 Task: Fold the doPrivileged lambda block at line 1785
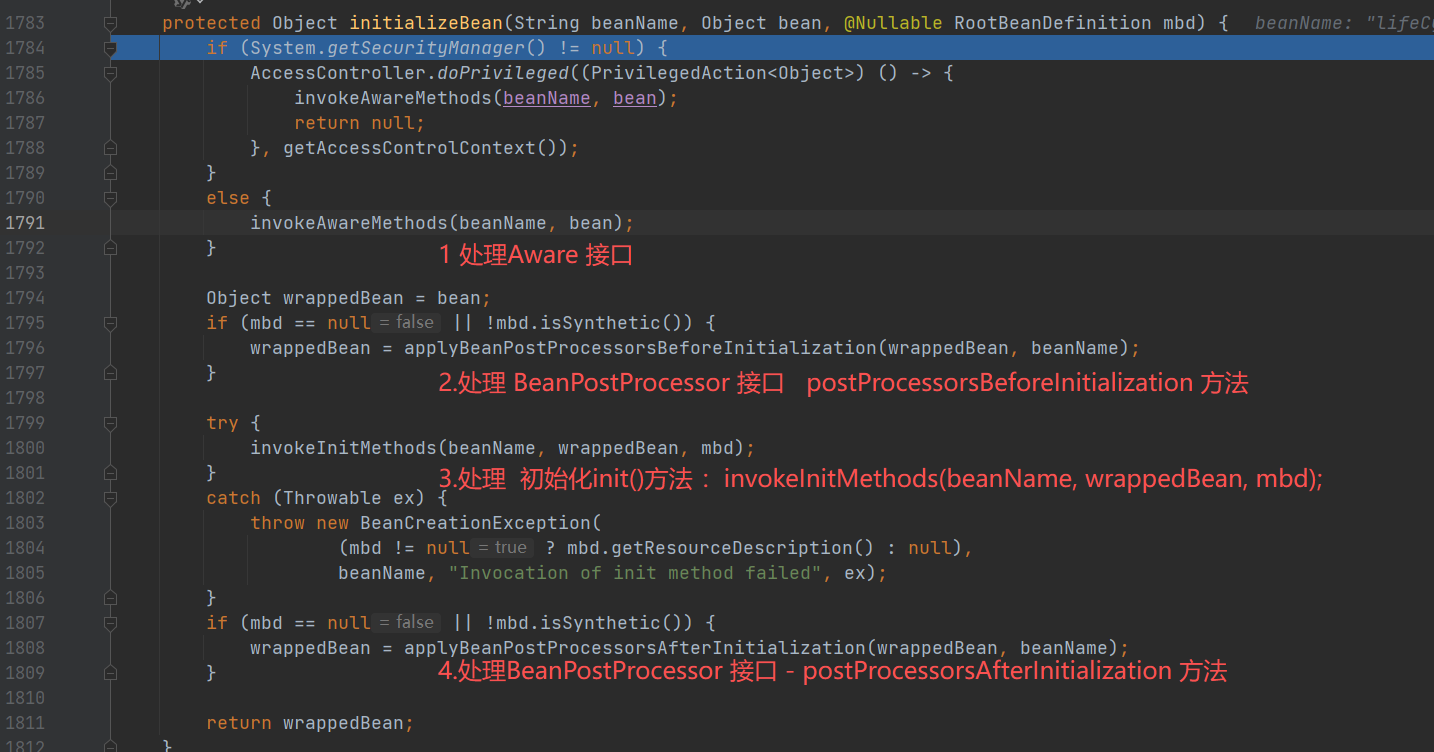point(110,73)
